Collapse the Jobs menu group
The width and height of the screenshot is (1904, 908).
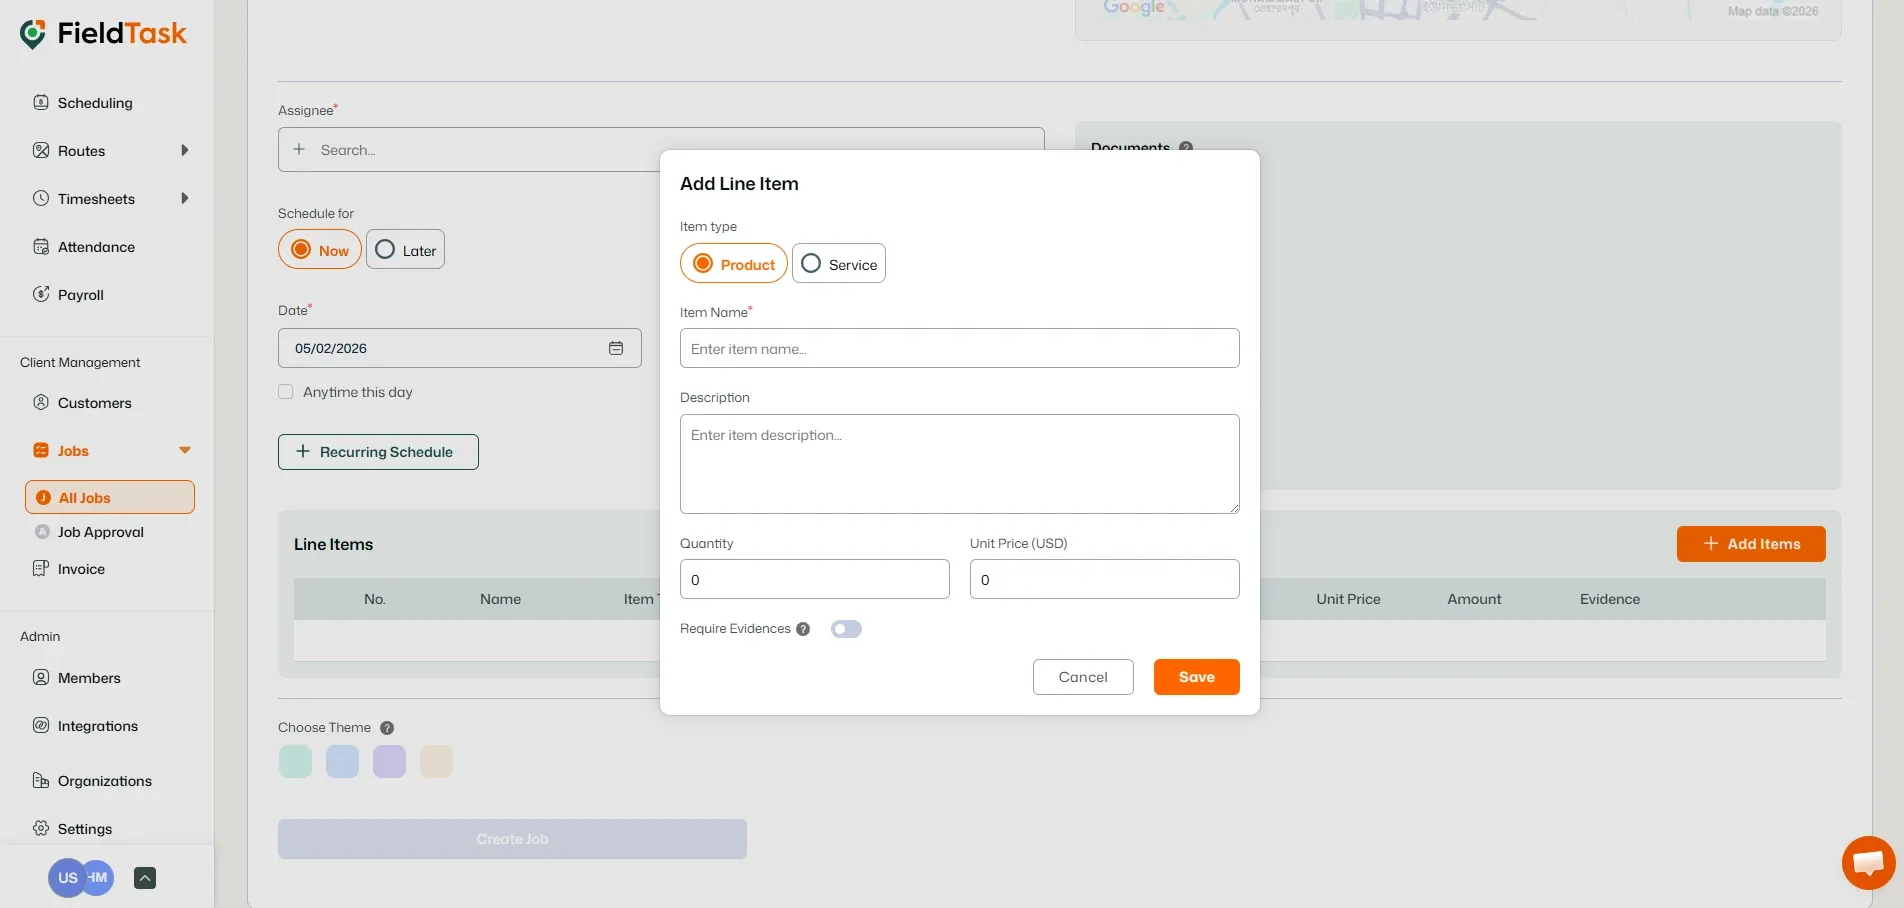(x=185, y=450)
